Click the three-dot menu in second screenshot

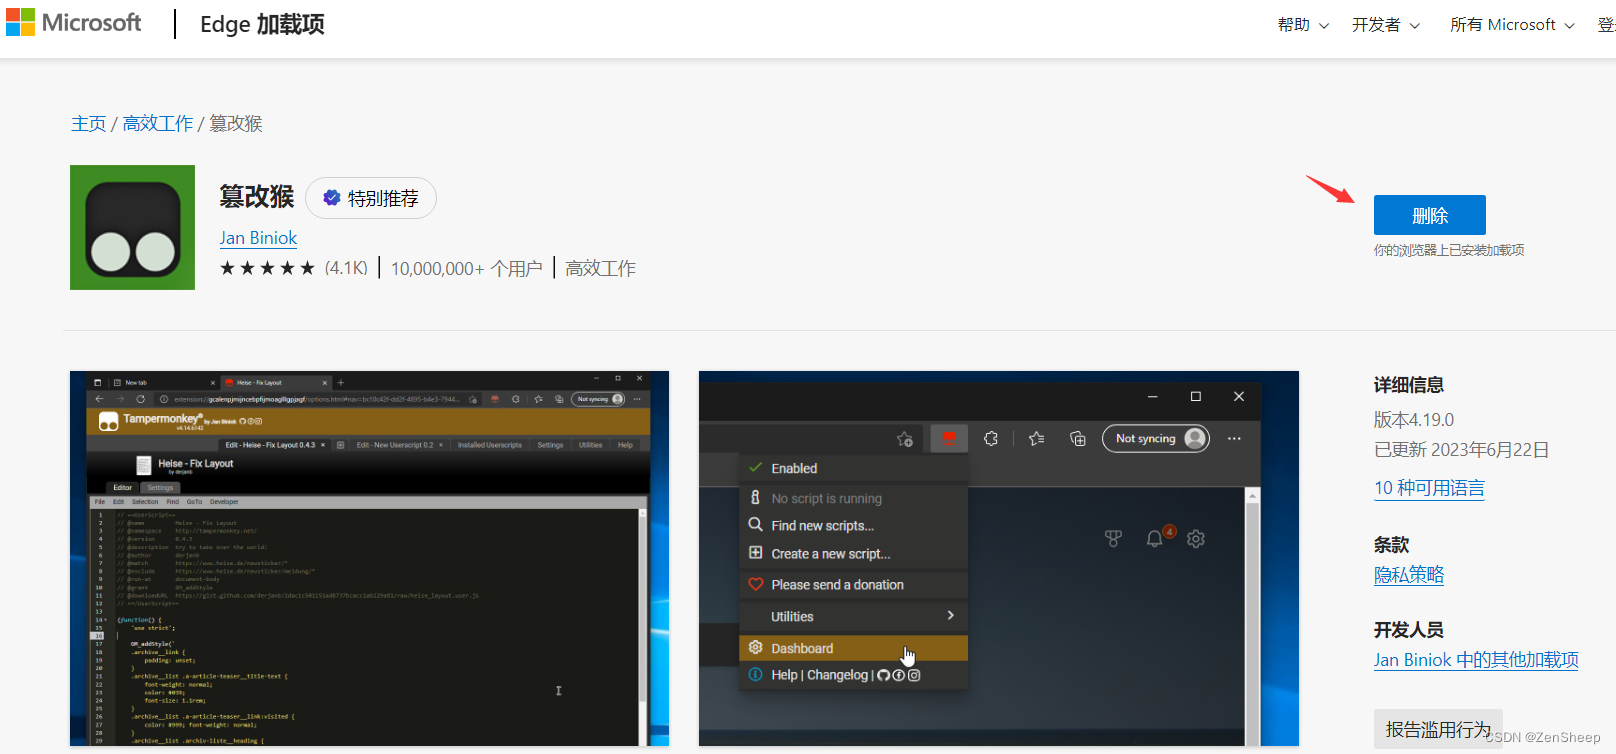(x=1234, y=438)
